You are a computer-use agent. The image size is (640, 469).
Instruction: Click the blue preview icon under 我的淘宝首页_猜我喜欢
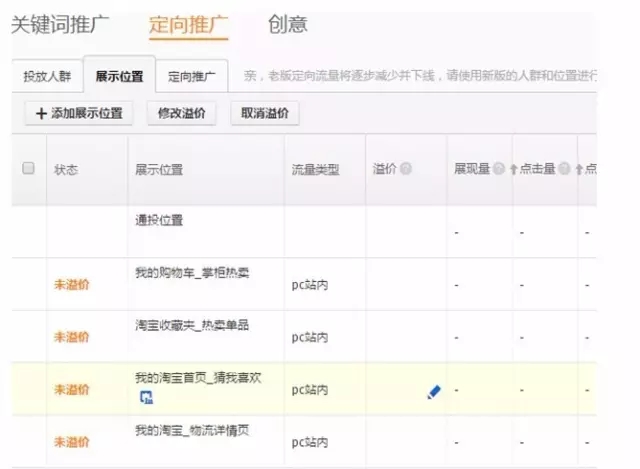point(146,397)
